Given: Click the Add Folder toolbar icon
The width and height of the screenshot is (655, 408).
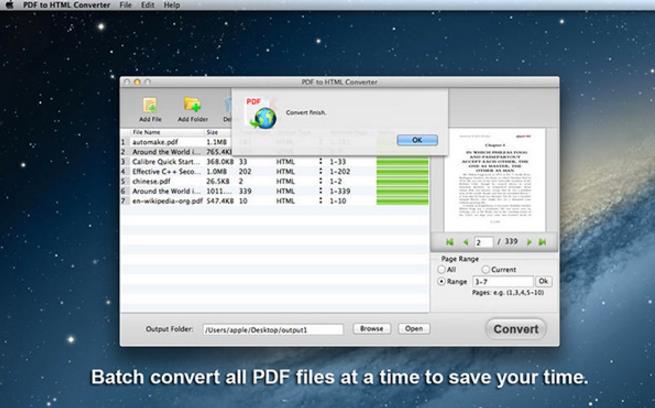Looking at the screenshot, I should point(192,104).
